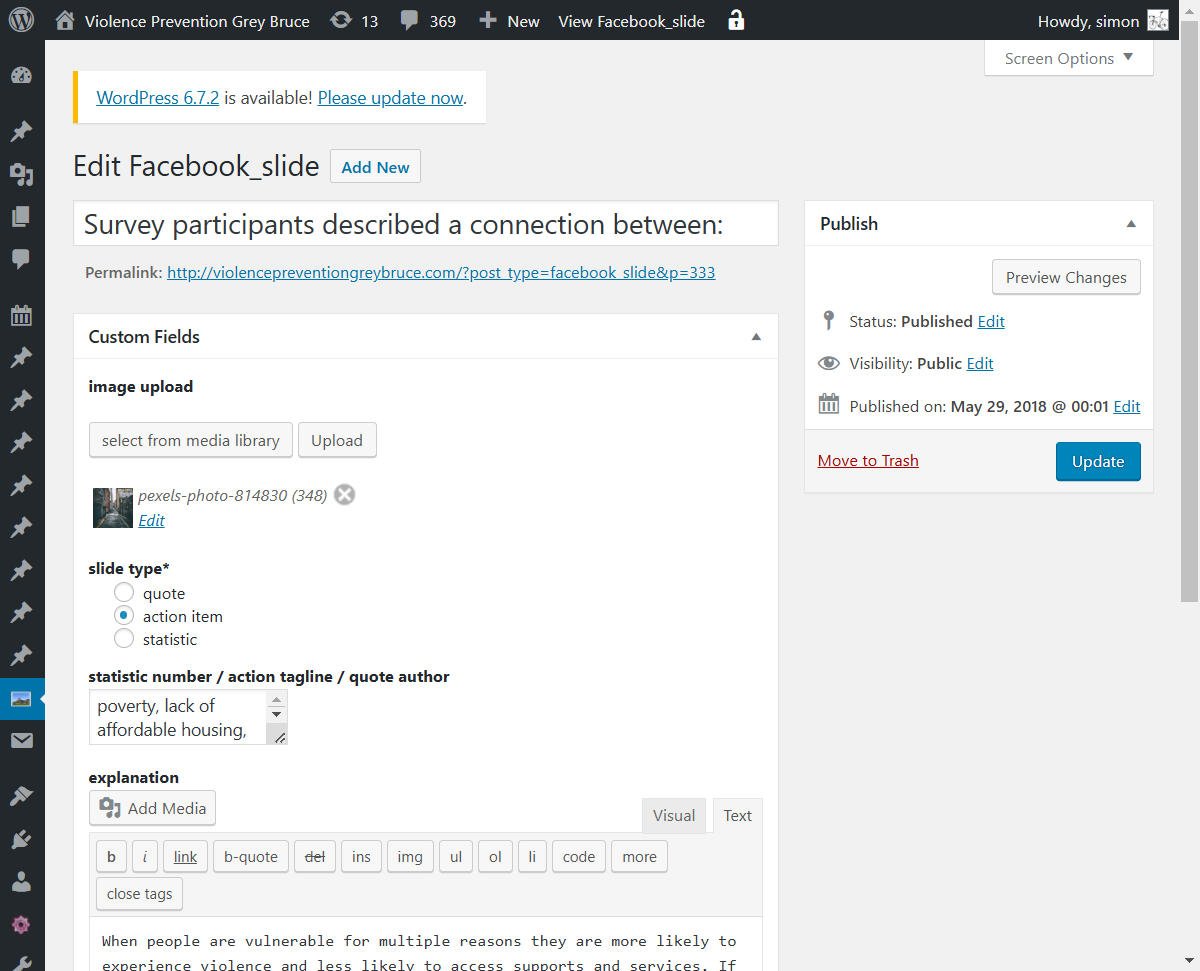The image size is (1200, 971).
Task: Click the pexels-photo-814830 thumbnail
Action: [x=113, y=508]
